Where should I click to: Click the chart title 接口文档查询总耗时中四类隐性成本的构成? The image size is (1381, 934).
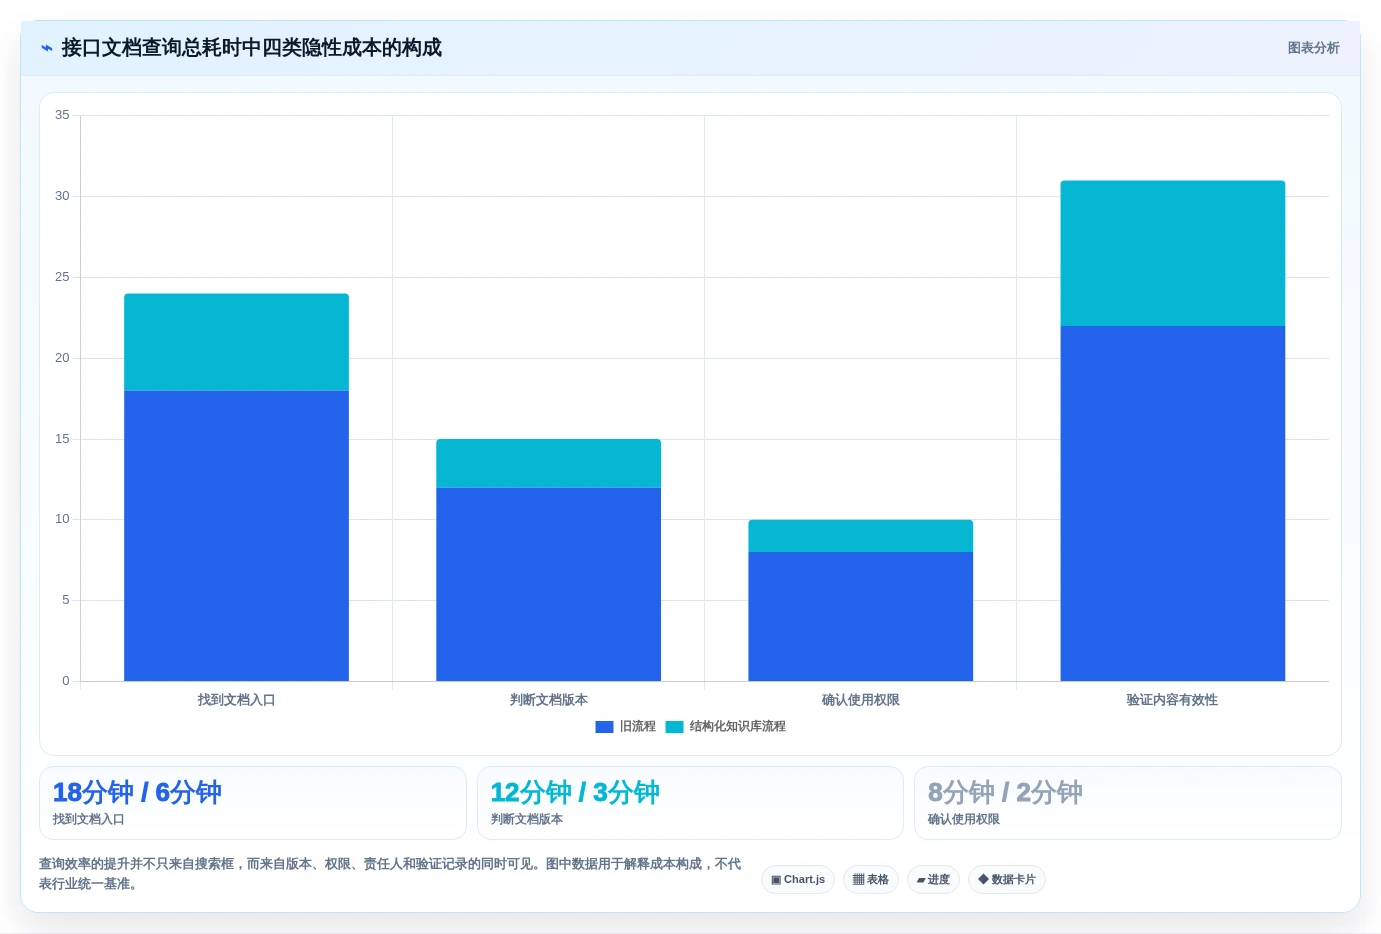[x=251, y=48]
